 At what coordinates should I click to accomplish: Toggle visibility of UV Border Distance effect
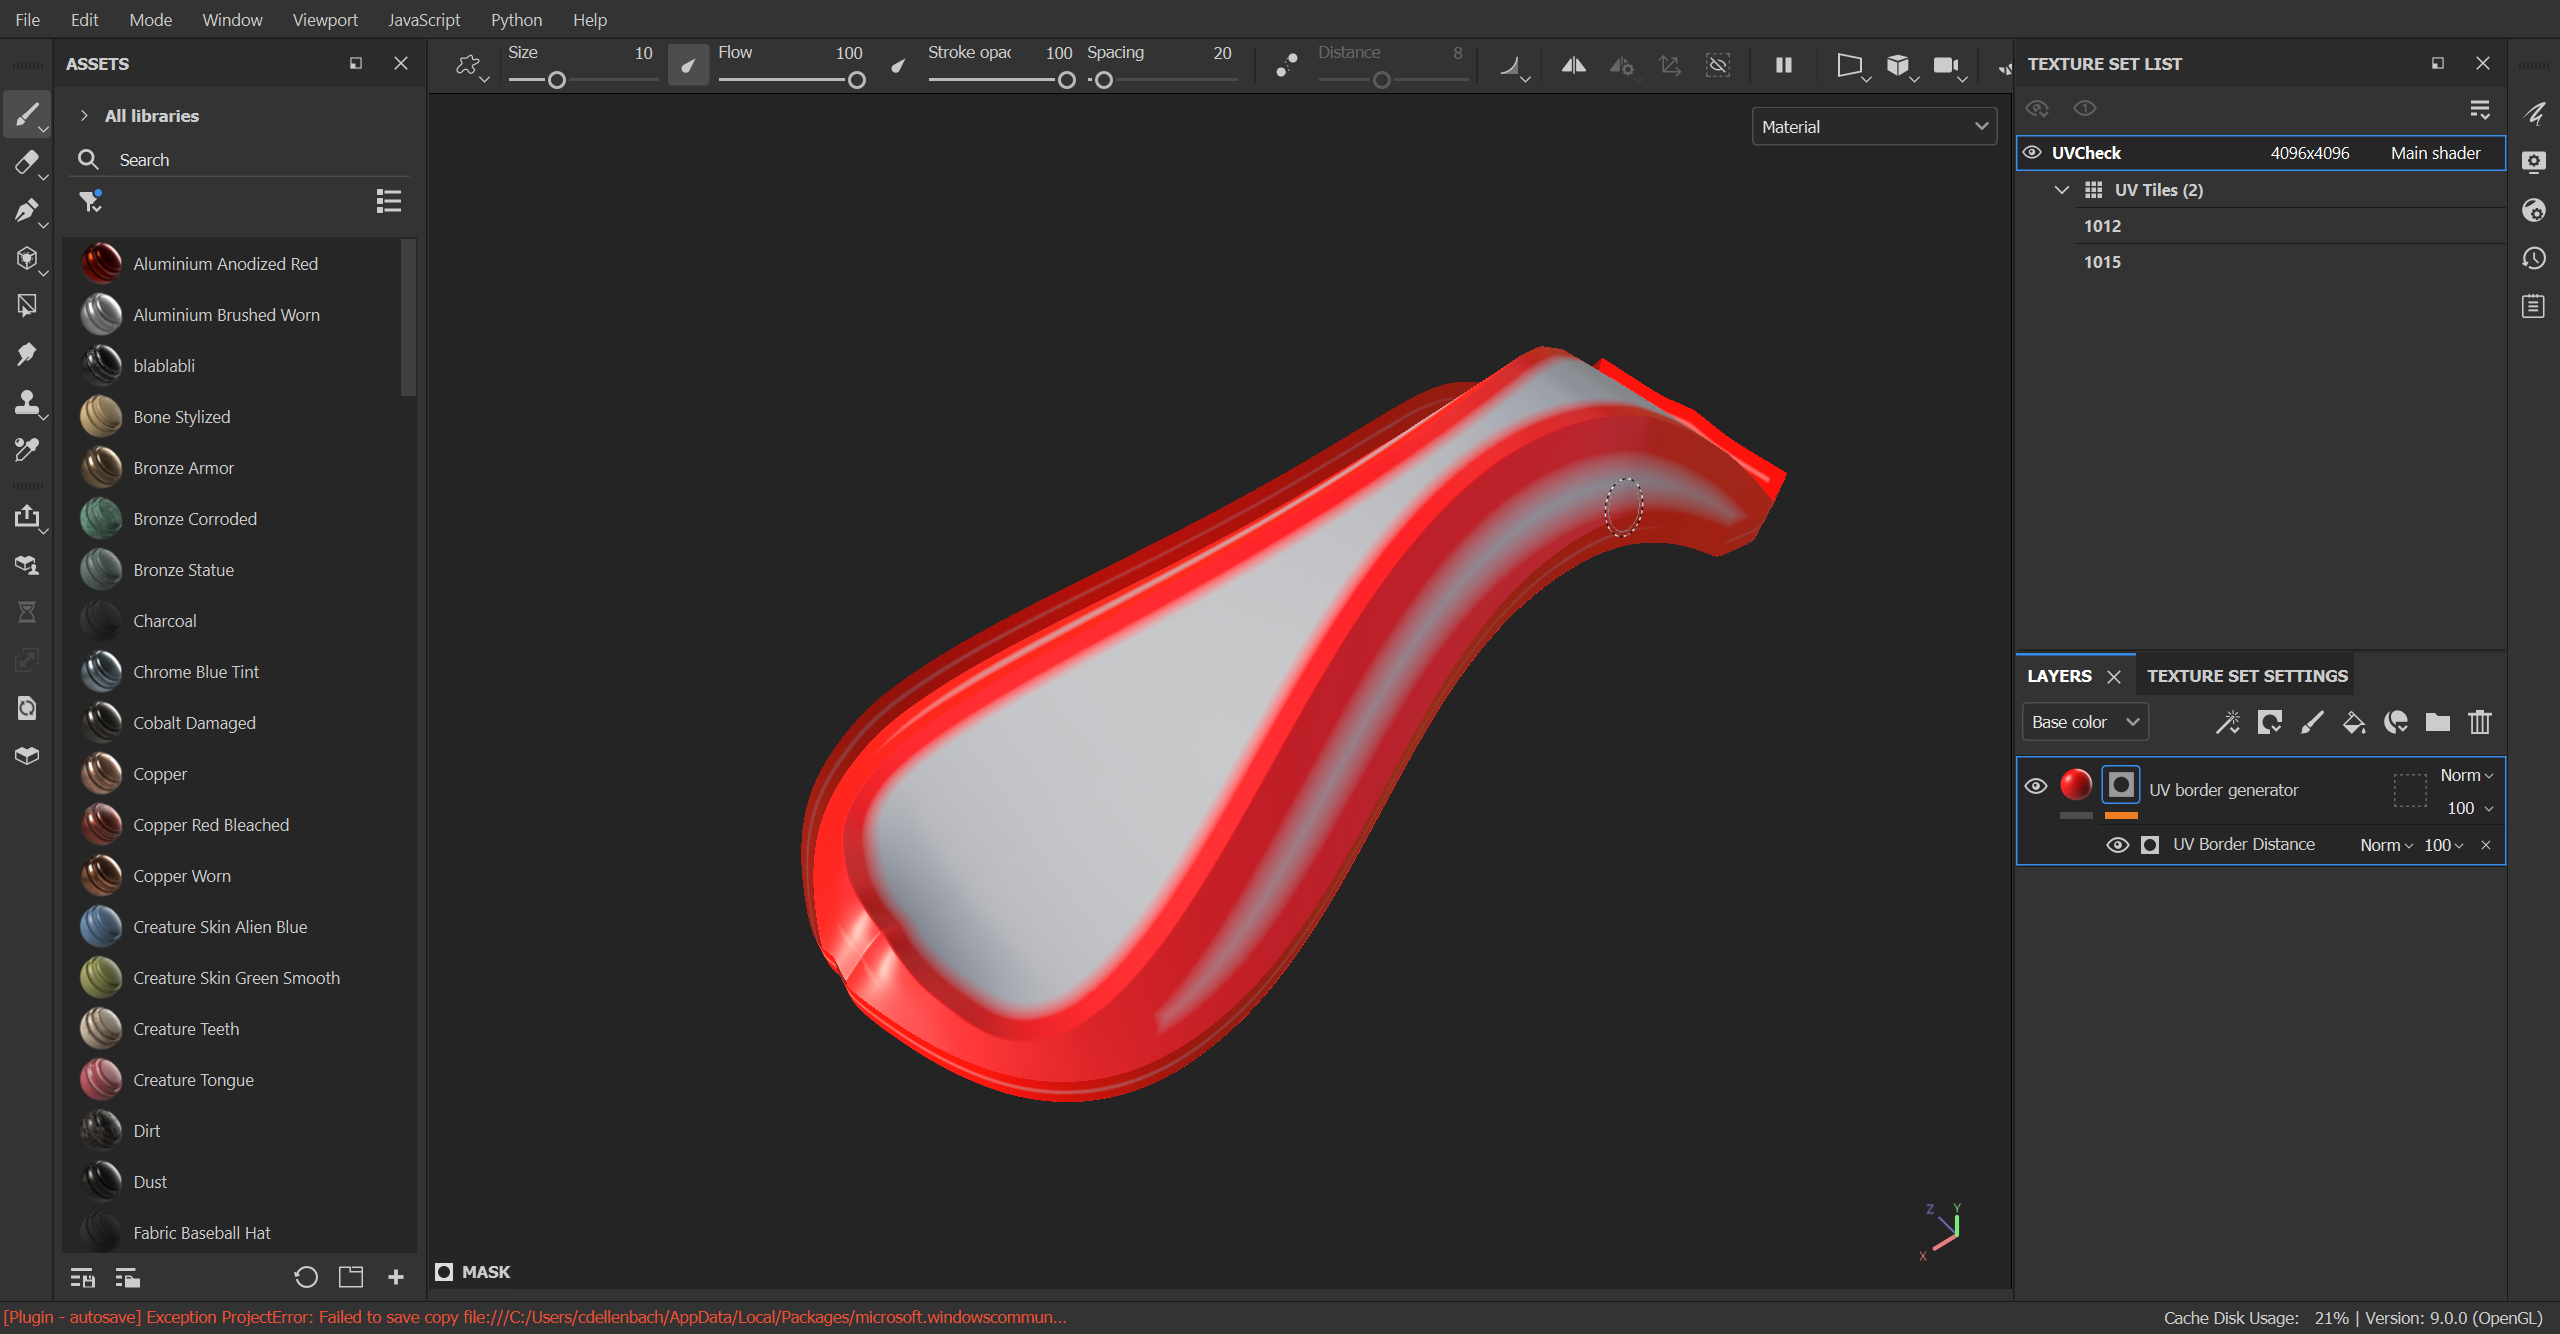[x=2118, y=845]
